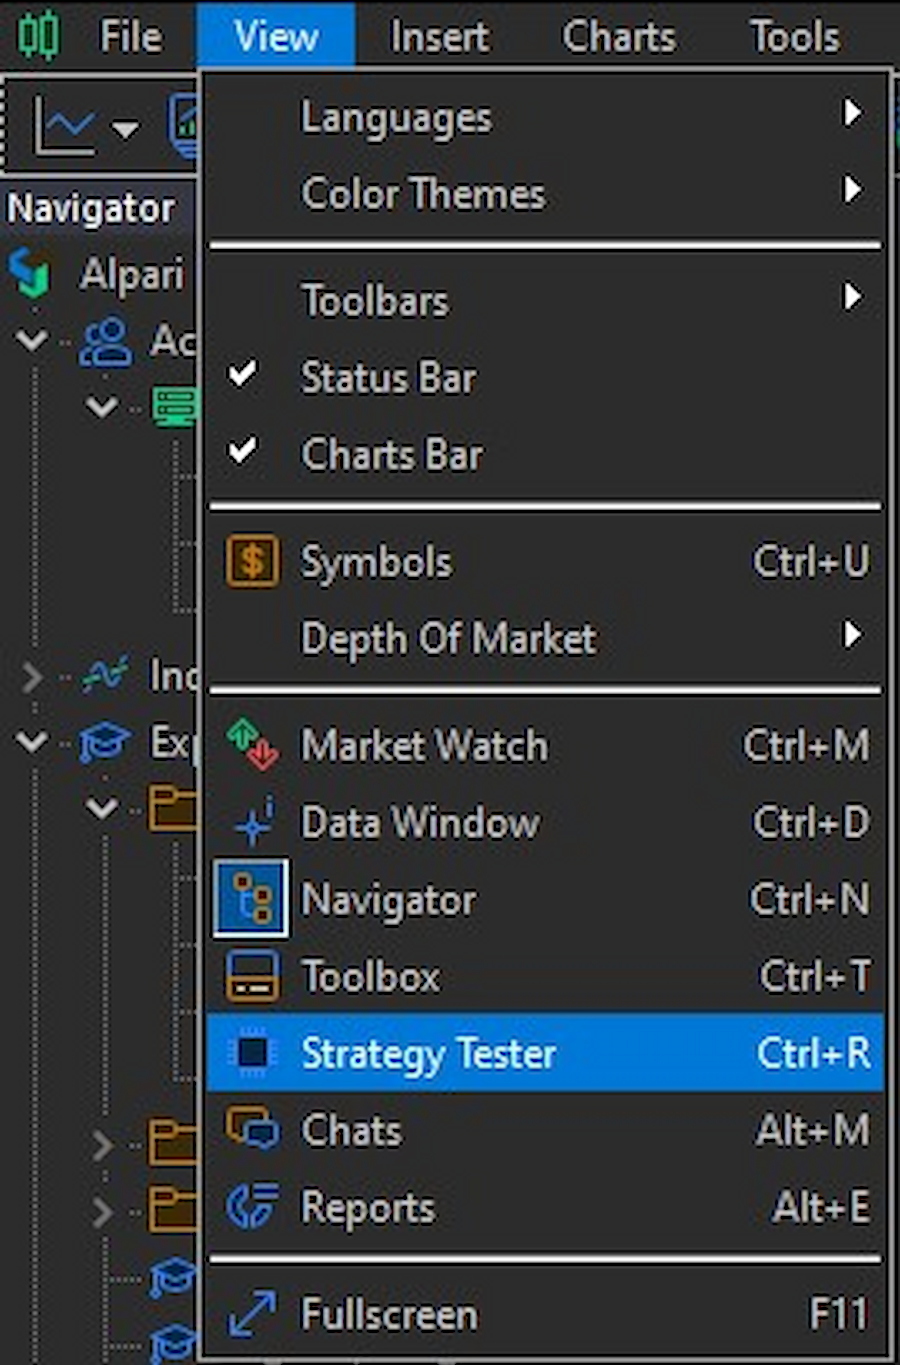900x1365 pixels.
Task: Open the Color Themes submenu
Action: (423, 194)
